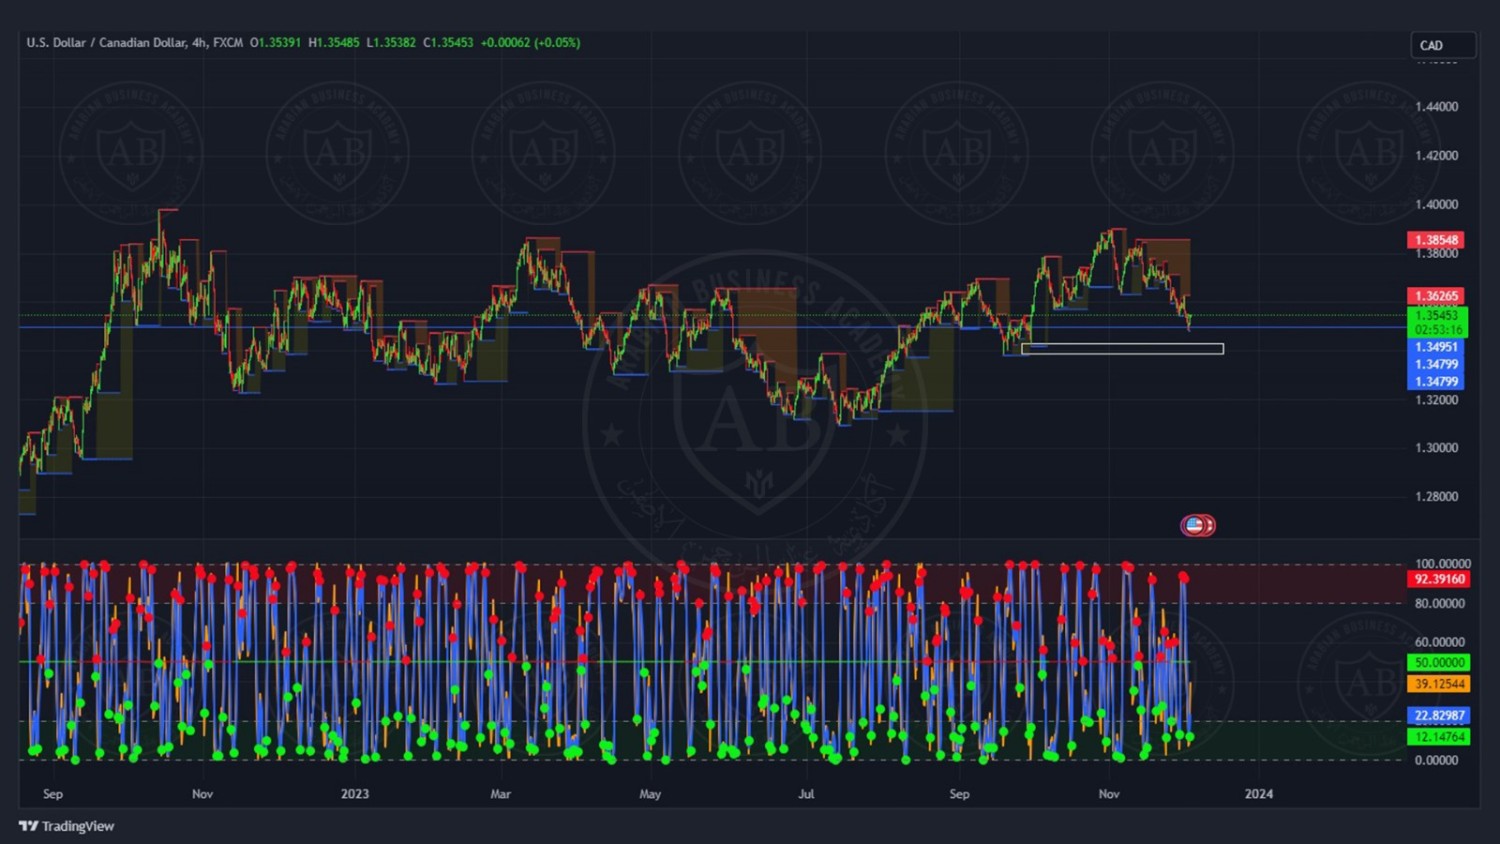The image size is (1500, 844).
Task: Click the green 1.35453 current price label
Action: coord(1436,315)
